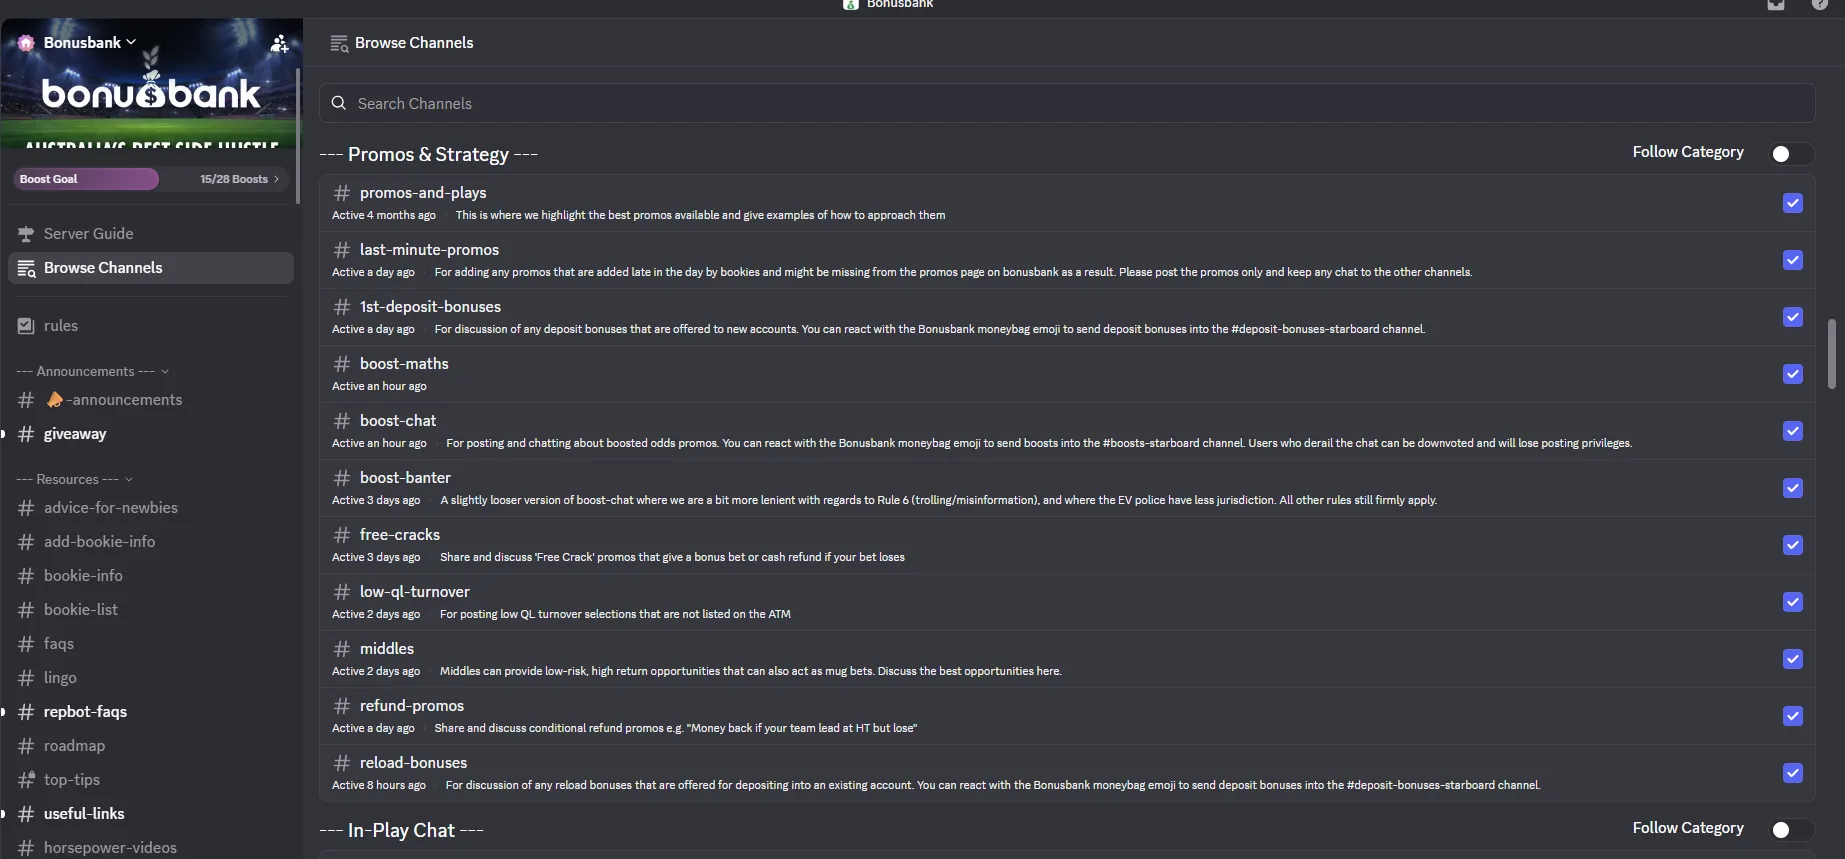
Task: Switch to the faqs channel
Action: [59, 643]
